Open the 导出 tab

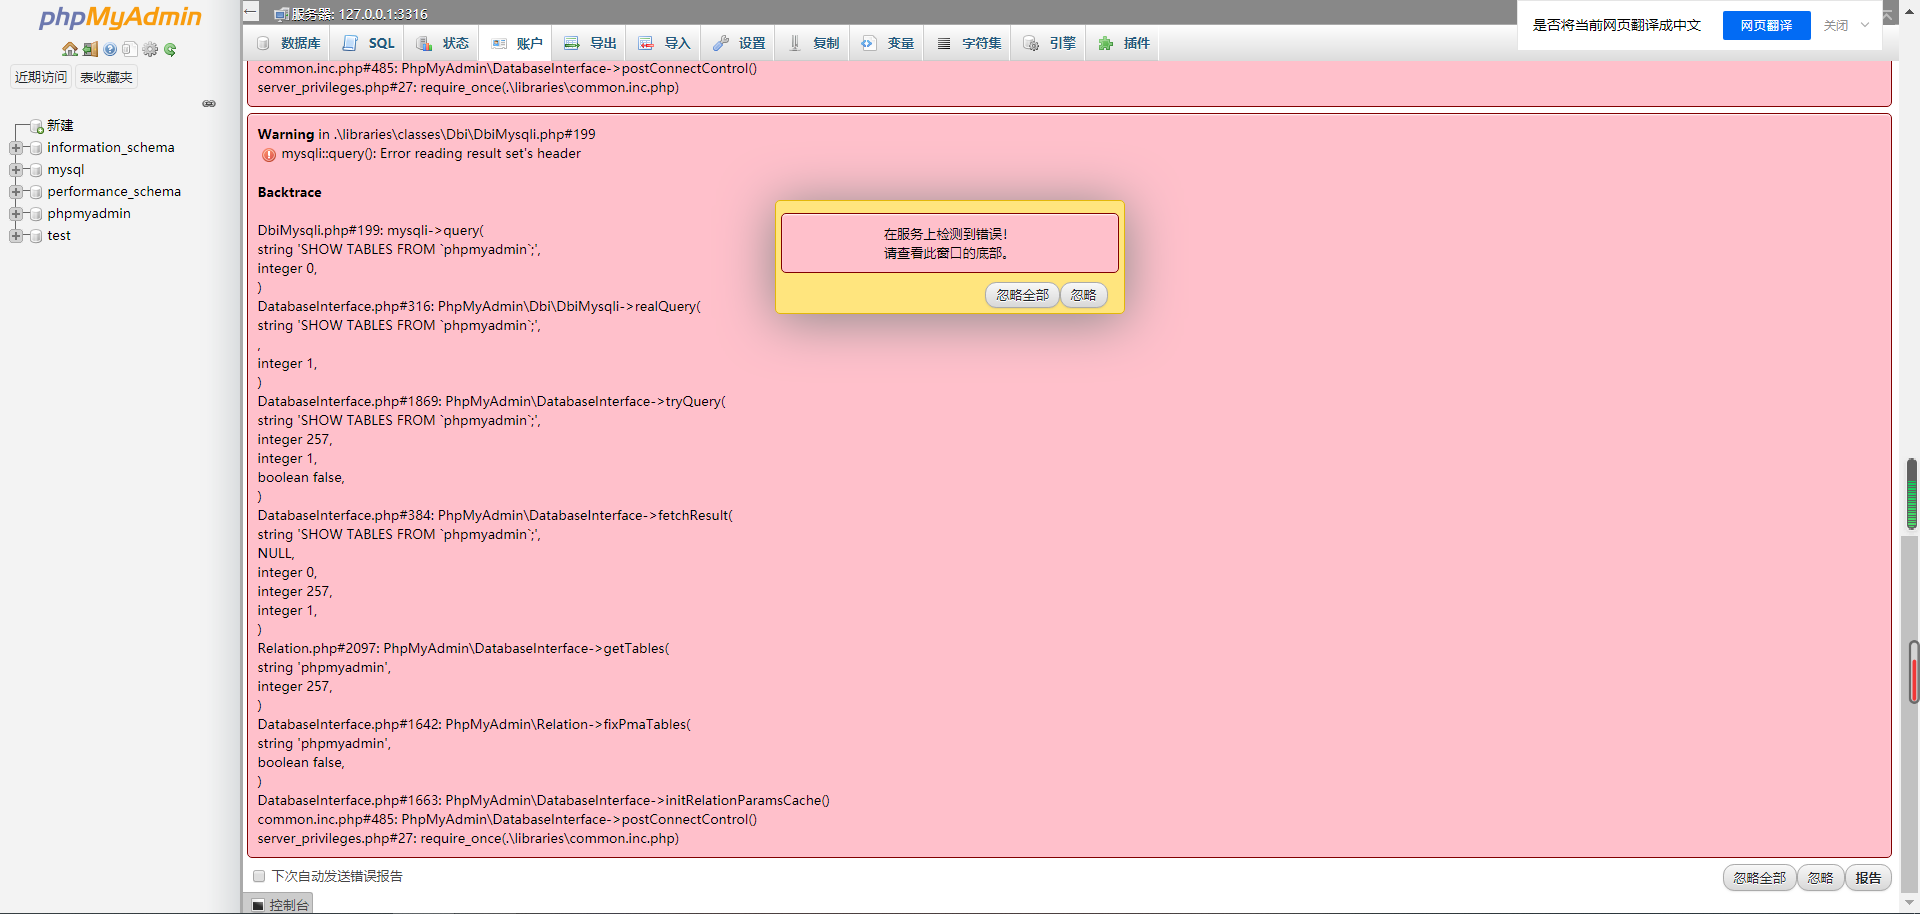point(590,43)
